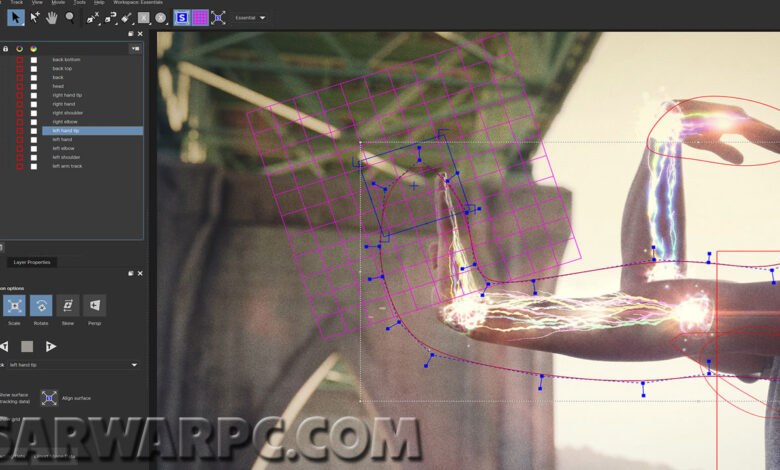Stop tracking with the square button
Image resolution: width=780 pixels, height=470 pixels.
tap(27, 346)
